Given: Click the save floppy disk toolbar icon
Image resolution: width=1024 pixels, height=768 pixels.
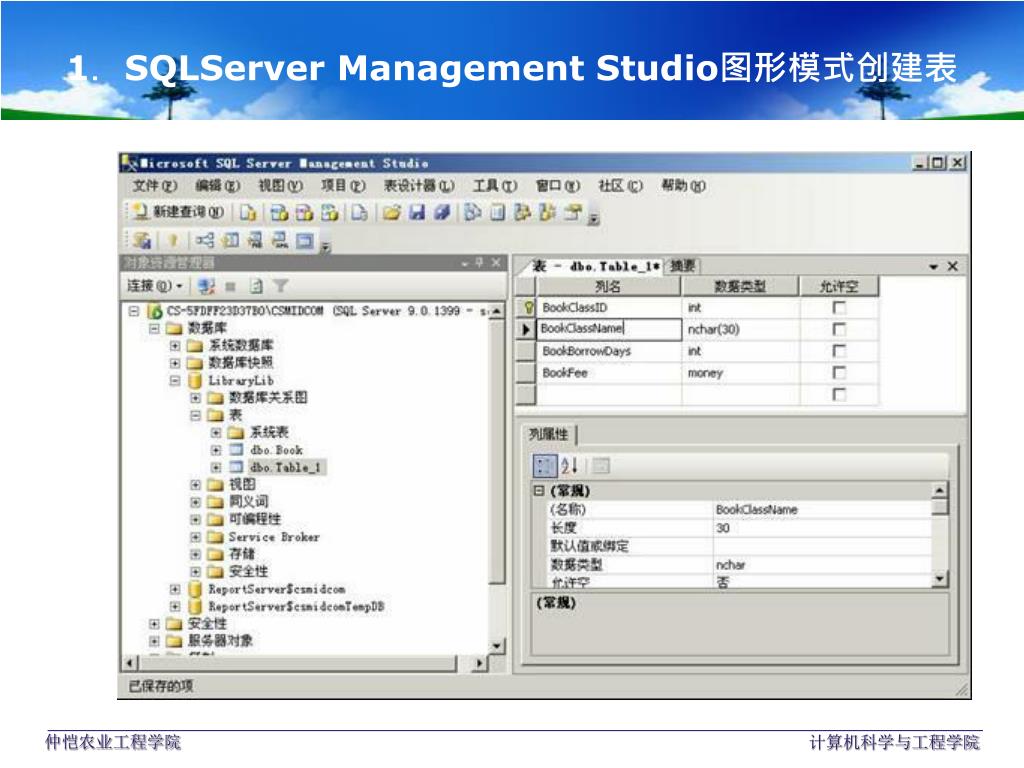Looking at the screenshot, I should coord(417,212).
